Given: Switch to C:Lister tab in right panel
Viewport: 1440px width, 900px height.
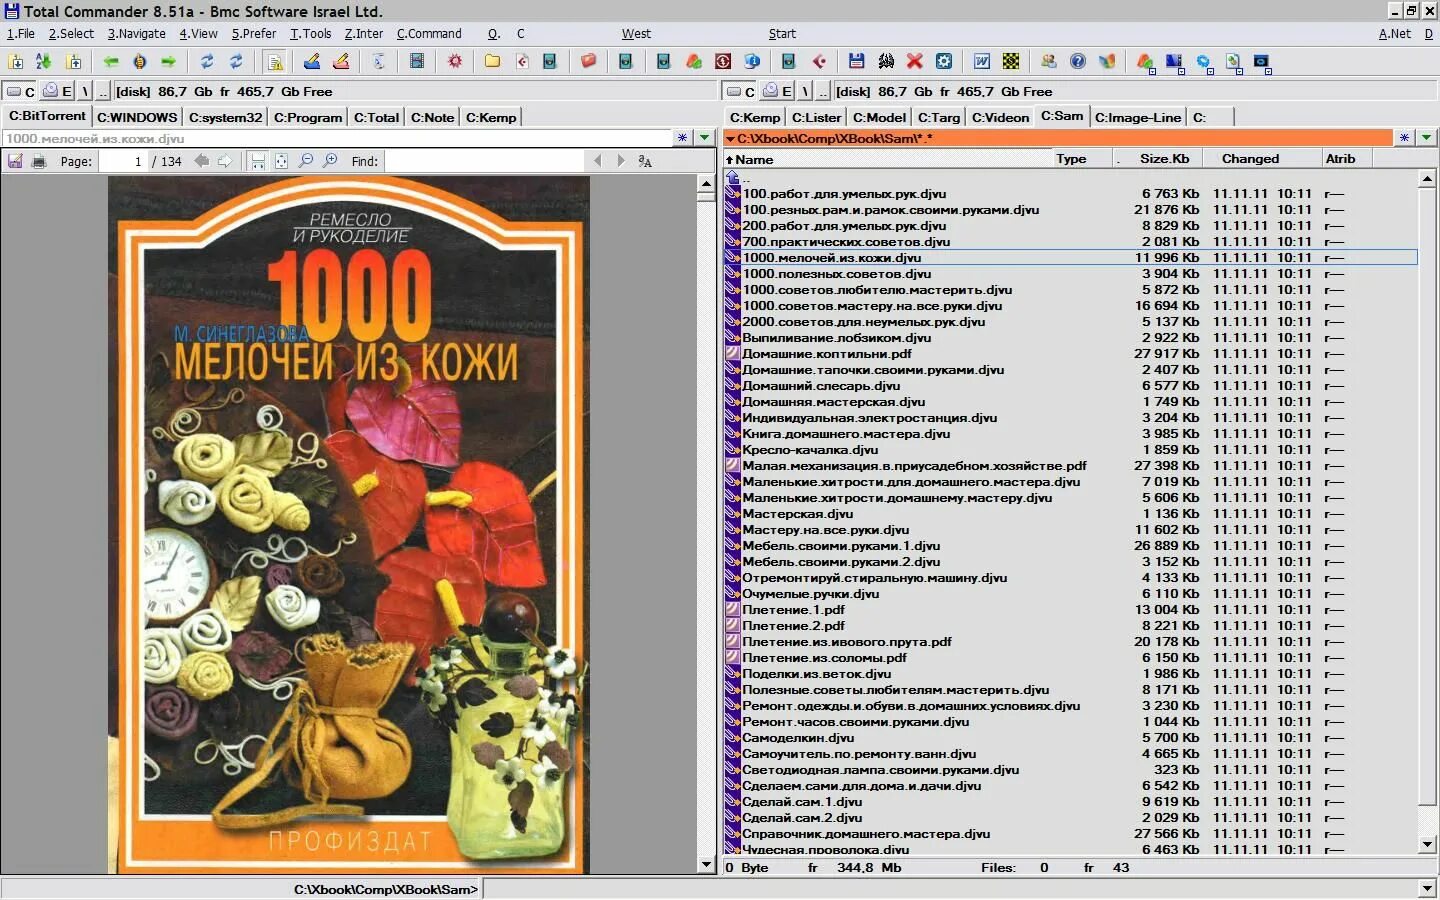Looking at the screenshot, I should 817,117.
